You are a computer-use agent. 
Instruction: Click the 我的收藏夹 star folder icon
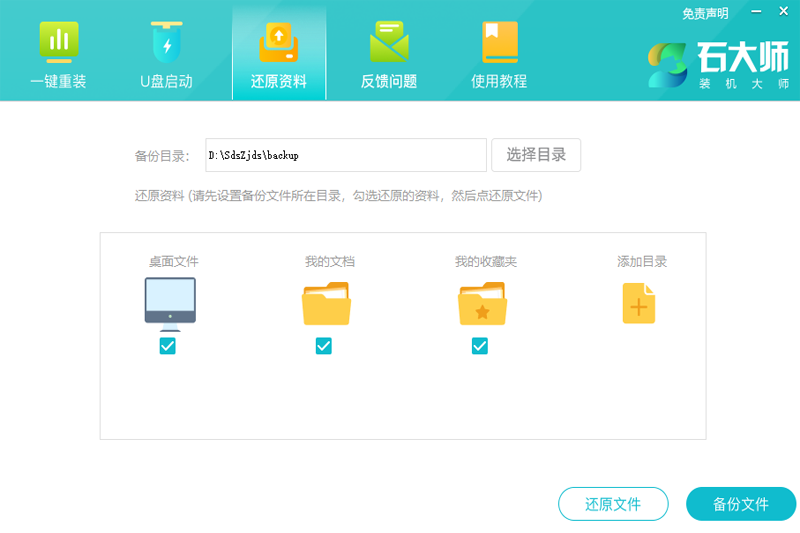pyautogui.click(x=482, y=303)
